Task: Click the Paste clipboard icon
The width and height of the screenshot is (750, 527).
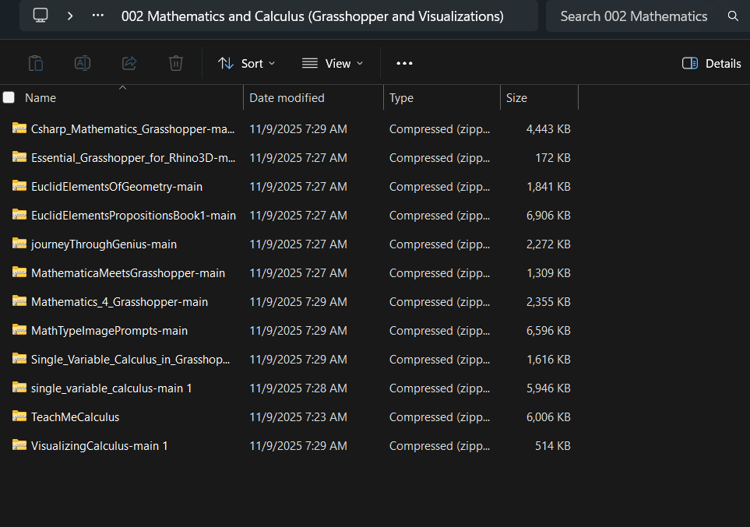Action: pos(36,63)
